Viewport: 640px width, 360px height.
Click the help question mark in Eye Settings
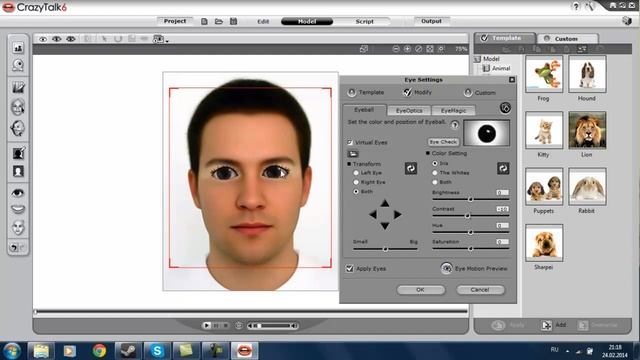pyautogui.click(x=454, y=124)
